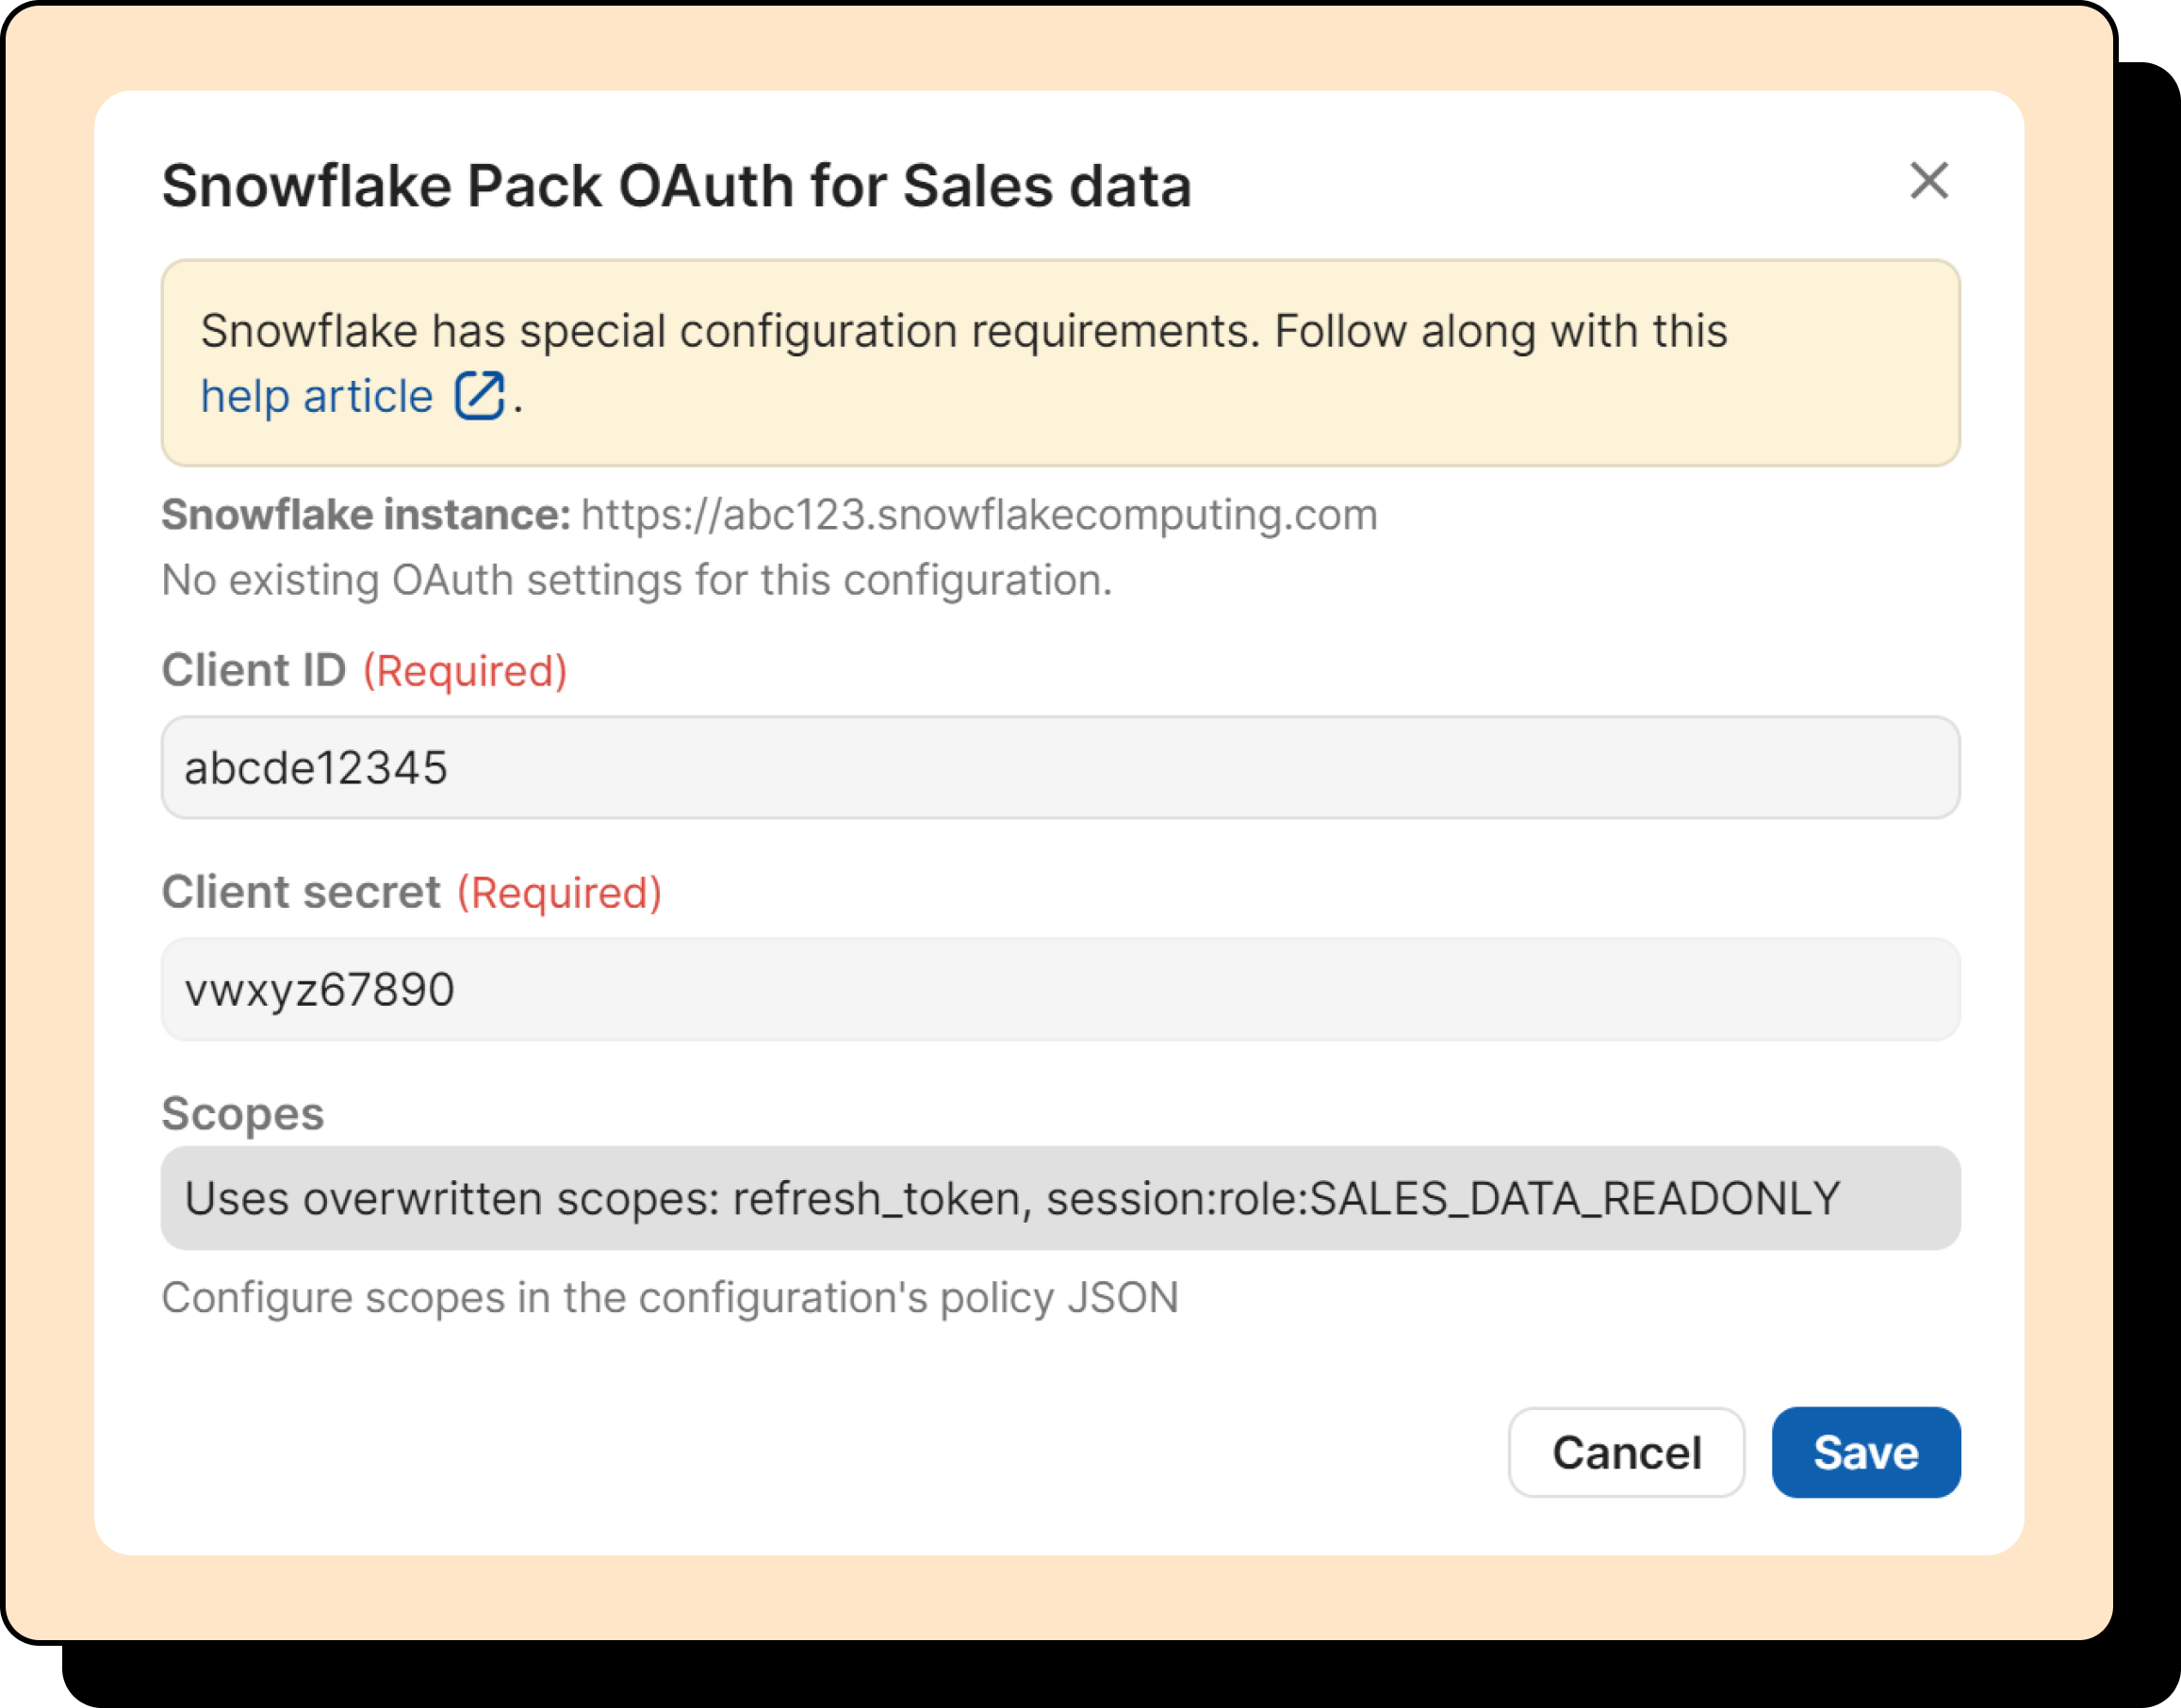The width and height of the screenshot is (2181, 1708).
Task: Click the red Required text beside Client secret
Action: click(559, 893)
